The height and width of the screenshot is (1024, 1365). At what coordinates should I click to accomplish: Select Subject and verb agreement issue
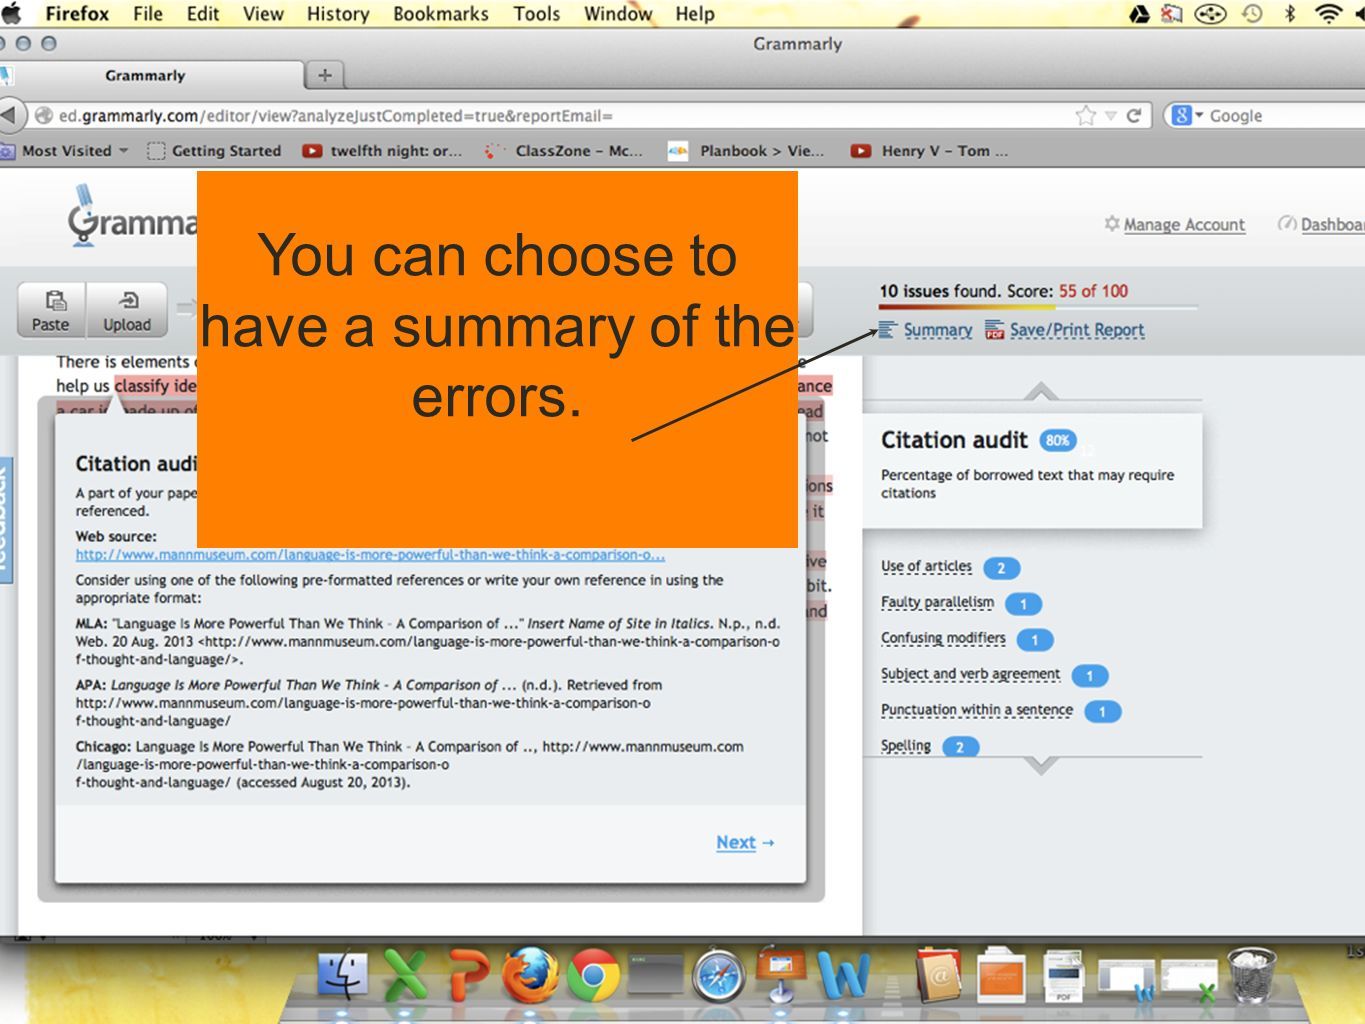pyautogui.click(x=970, y=675)
